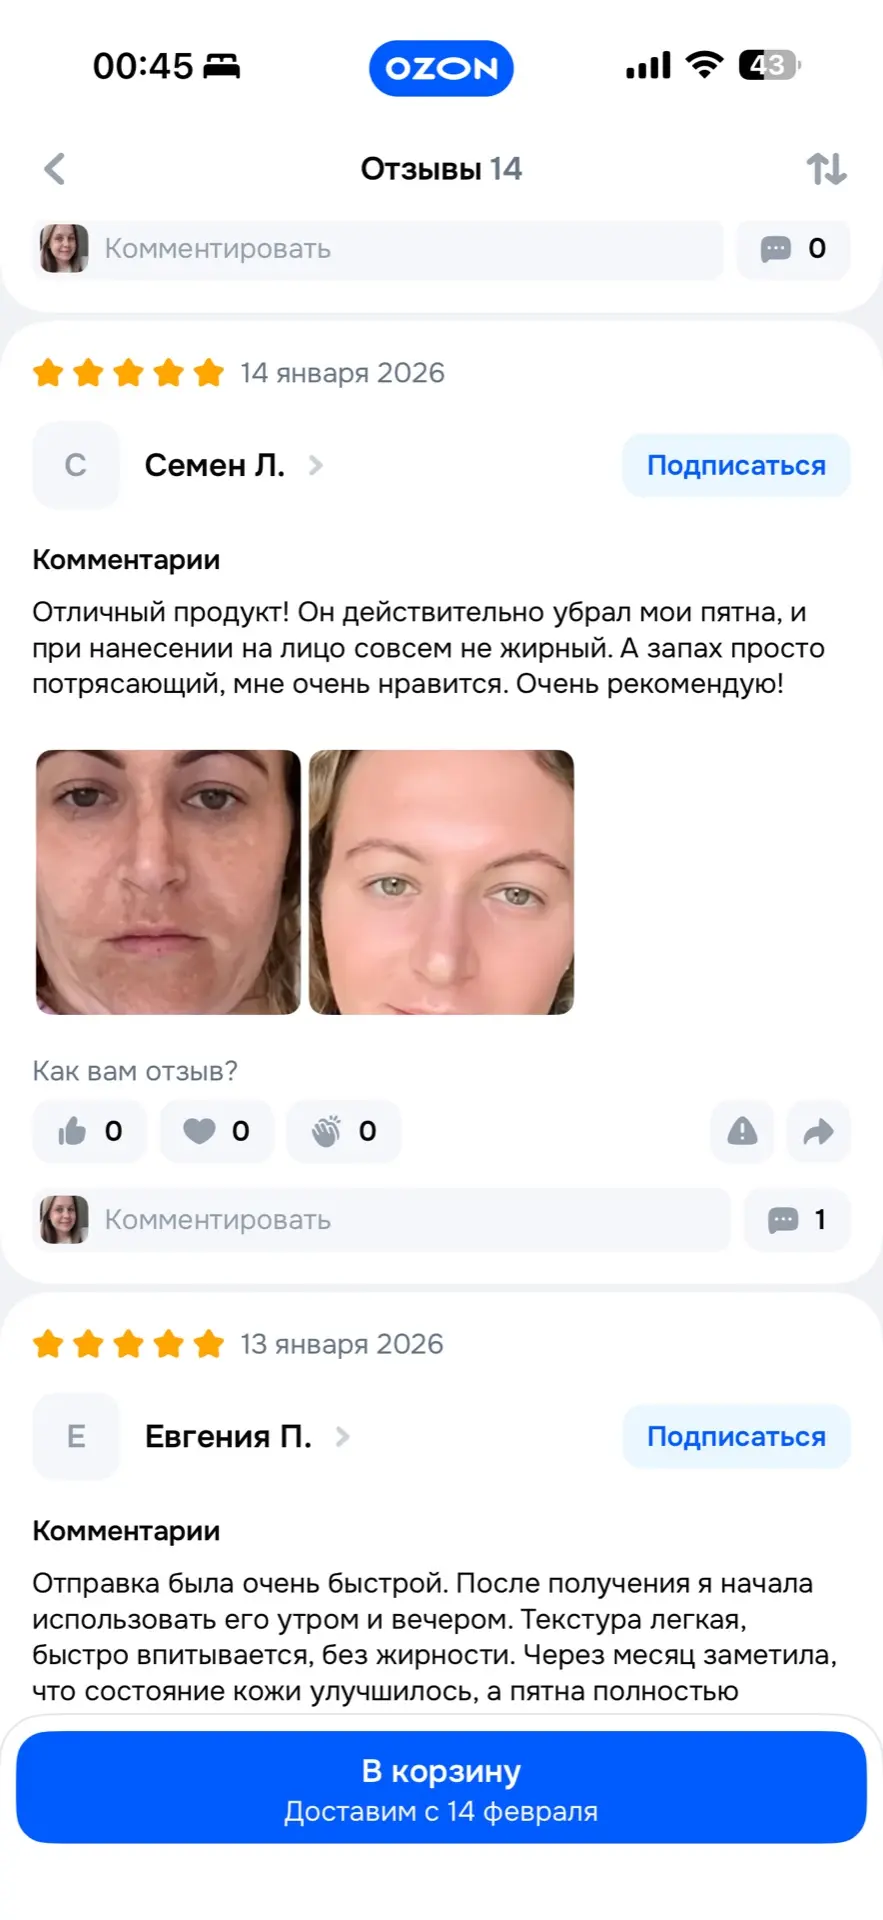Add the product to cart with В корзину
Screen dimensions: 883x1920
pos(441,1788)
